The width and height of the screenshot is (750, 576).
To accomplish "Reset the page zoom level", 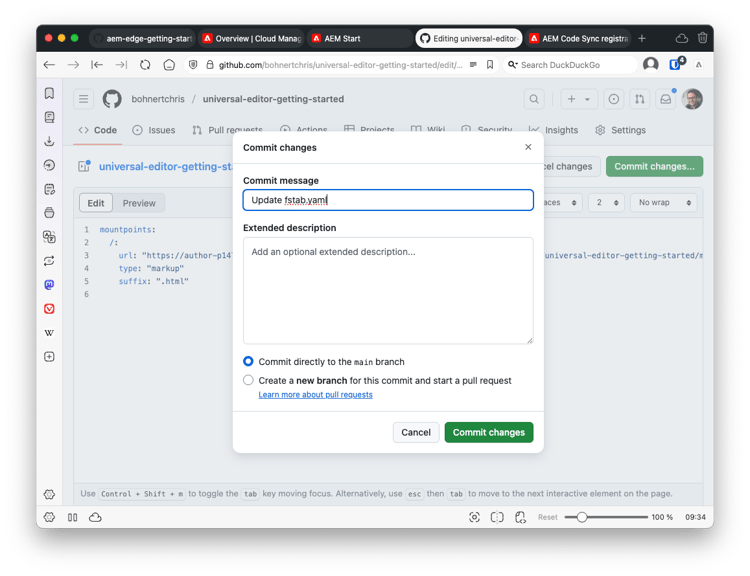I will [547, 517].
